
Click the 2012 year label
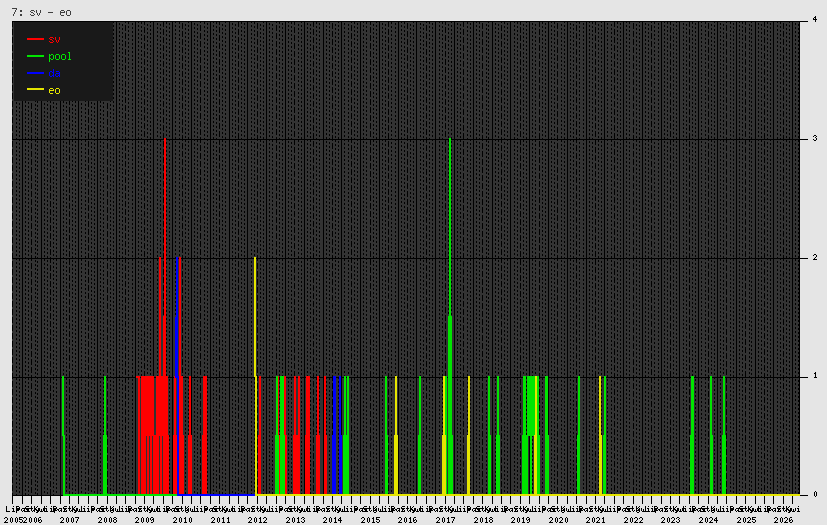click(x=258, y=520)
